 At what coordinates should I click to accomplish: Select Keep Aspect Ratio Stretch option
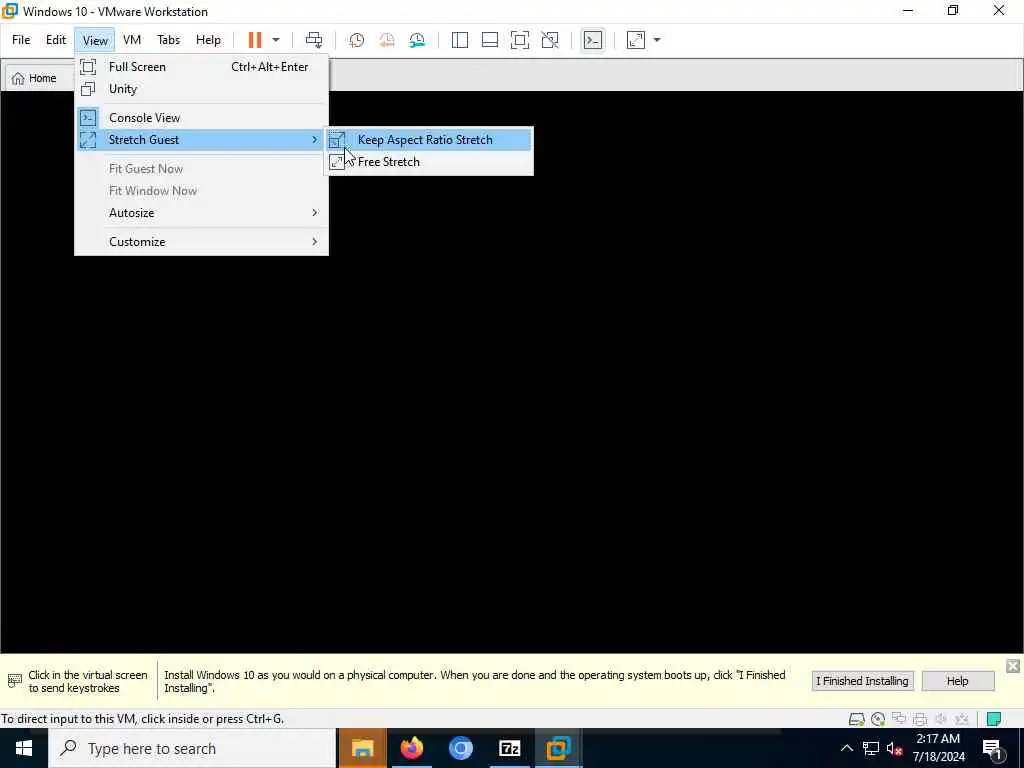tap(429, 140)
